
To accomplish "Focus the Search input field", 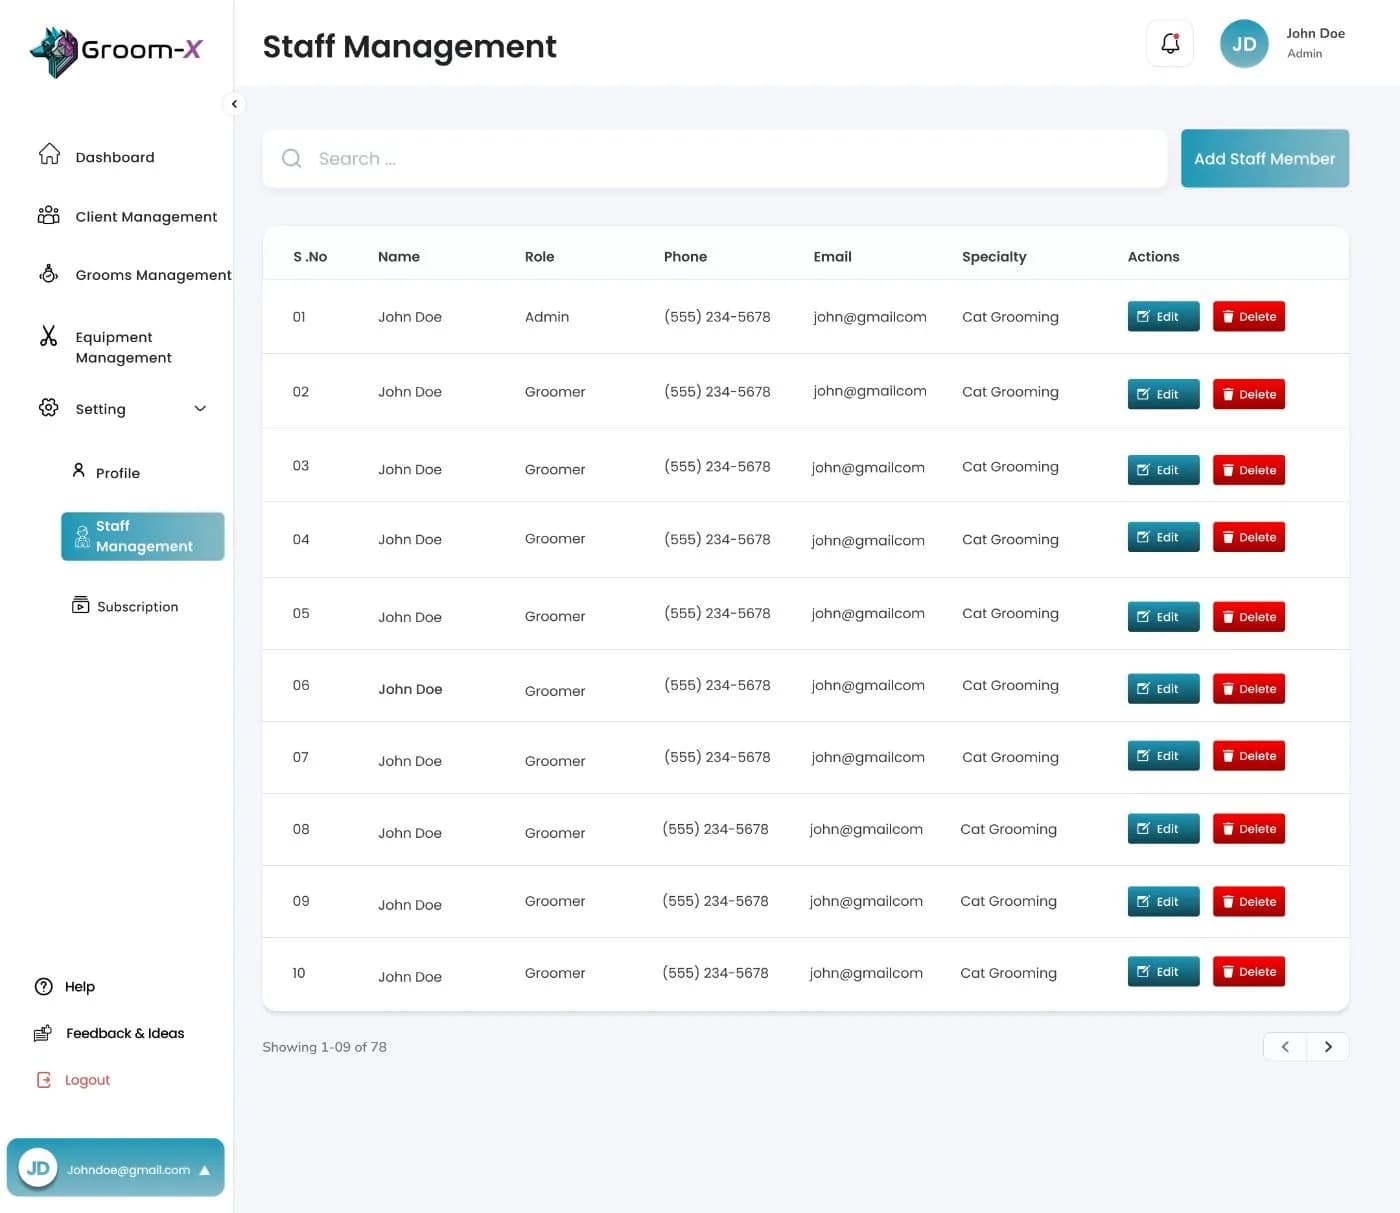I will pos(715,158).
